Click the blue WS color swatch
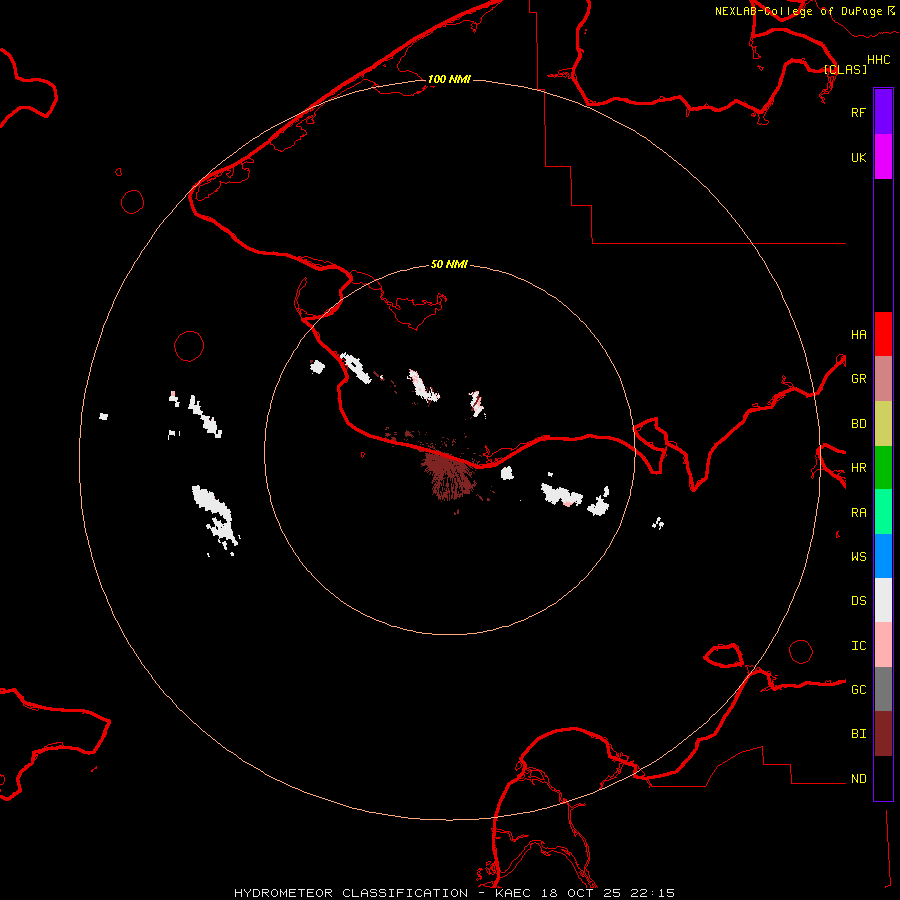Image resolution: width=900 pixels, height=900 pixels. (x=883, y=556)
